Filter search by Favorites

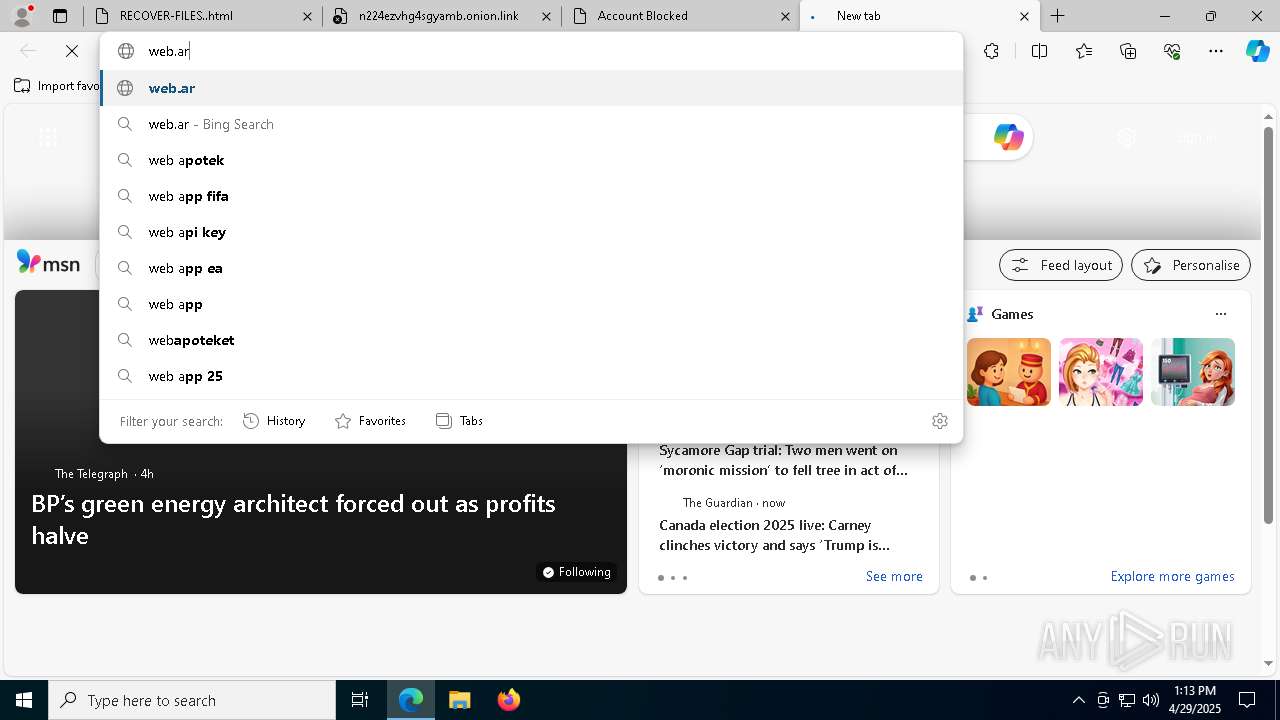click(370, 421)
